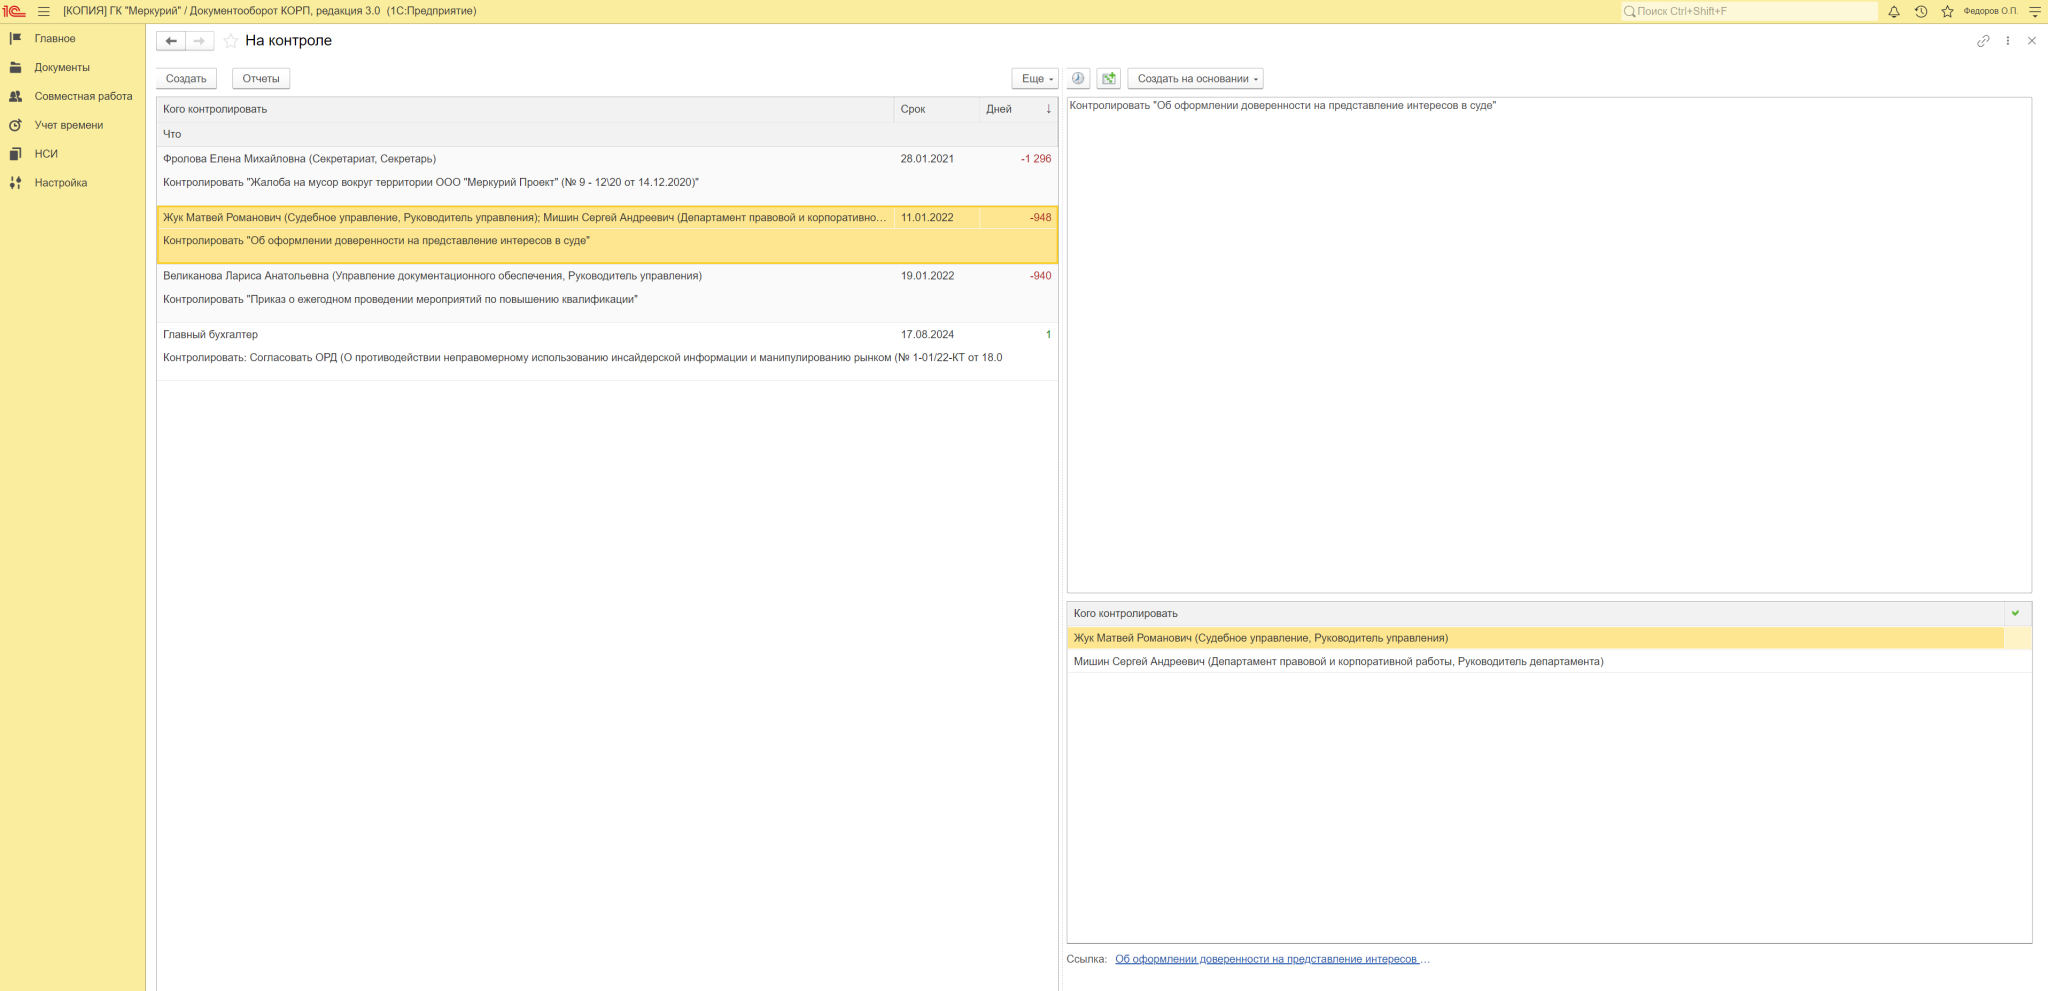Screen dimensions: 2048x991
Task: Open Создать на основании dropdown
Action: pyautogui.click(x=1196, y=79)
